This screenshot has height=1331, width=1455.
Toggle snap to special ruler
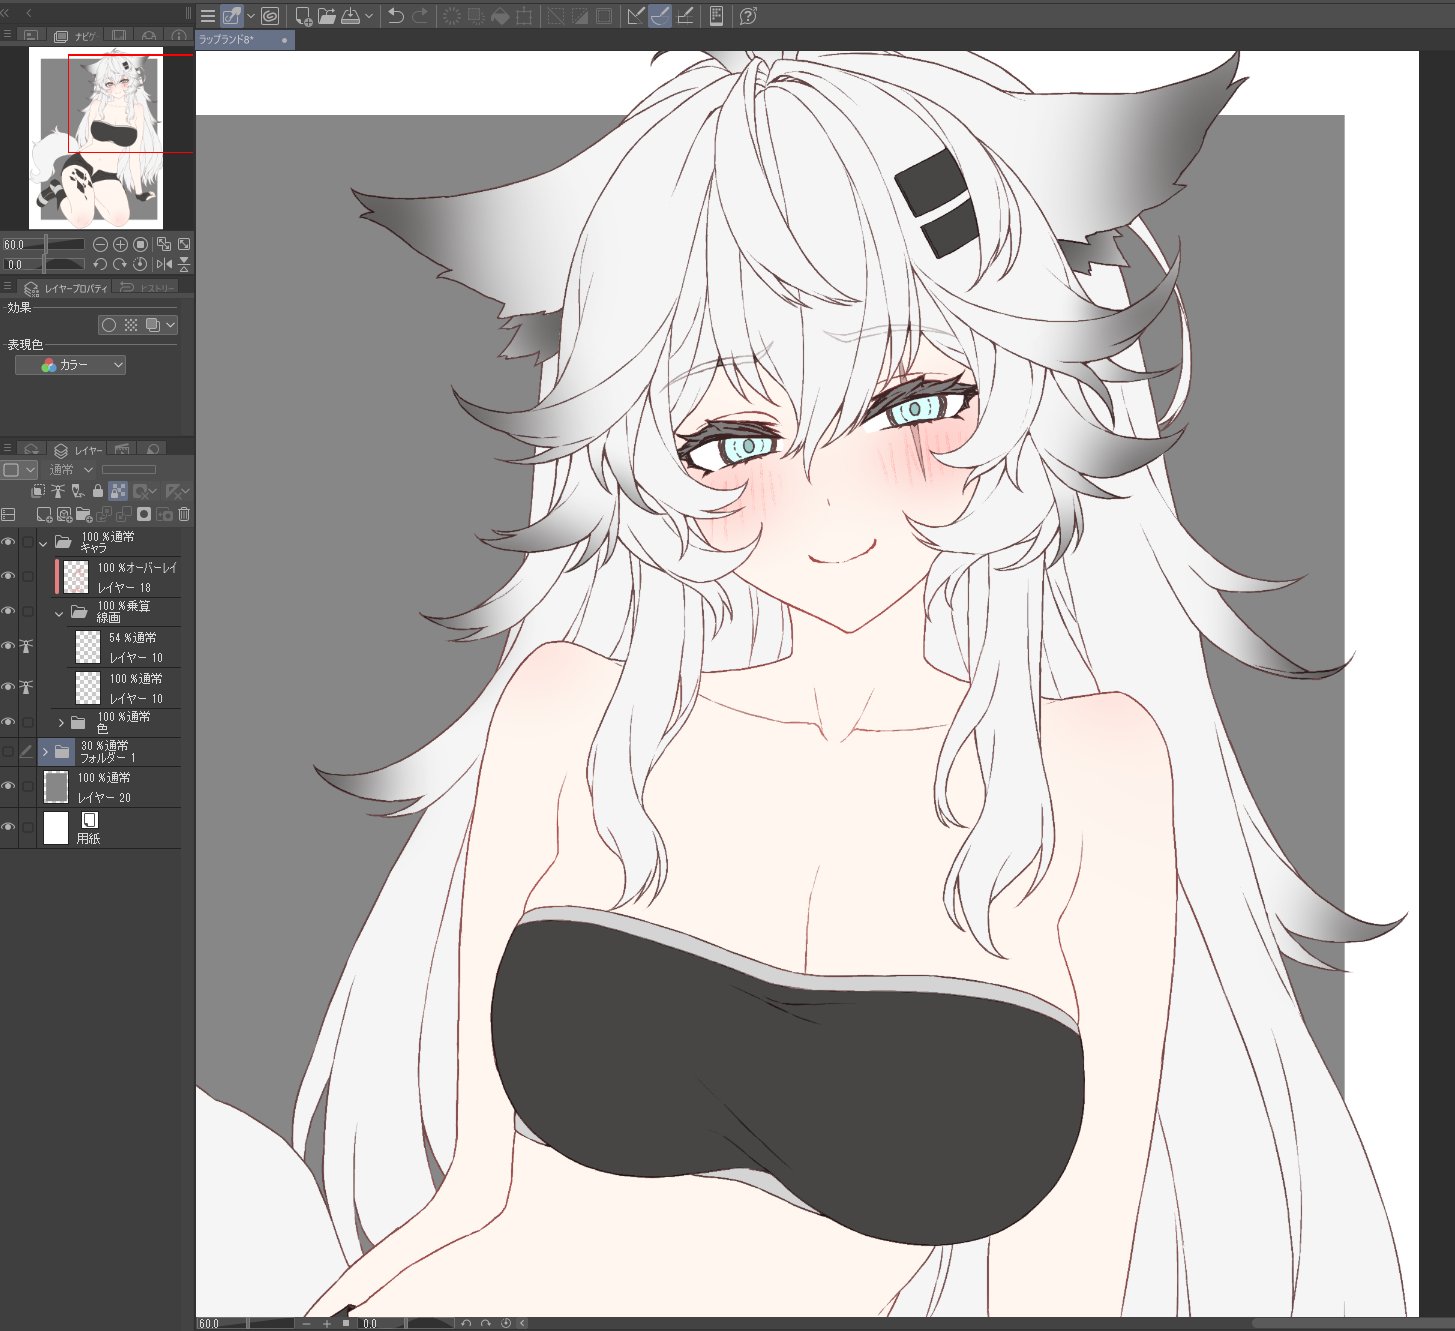click(x=660, y=16)
